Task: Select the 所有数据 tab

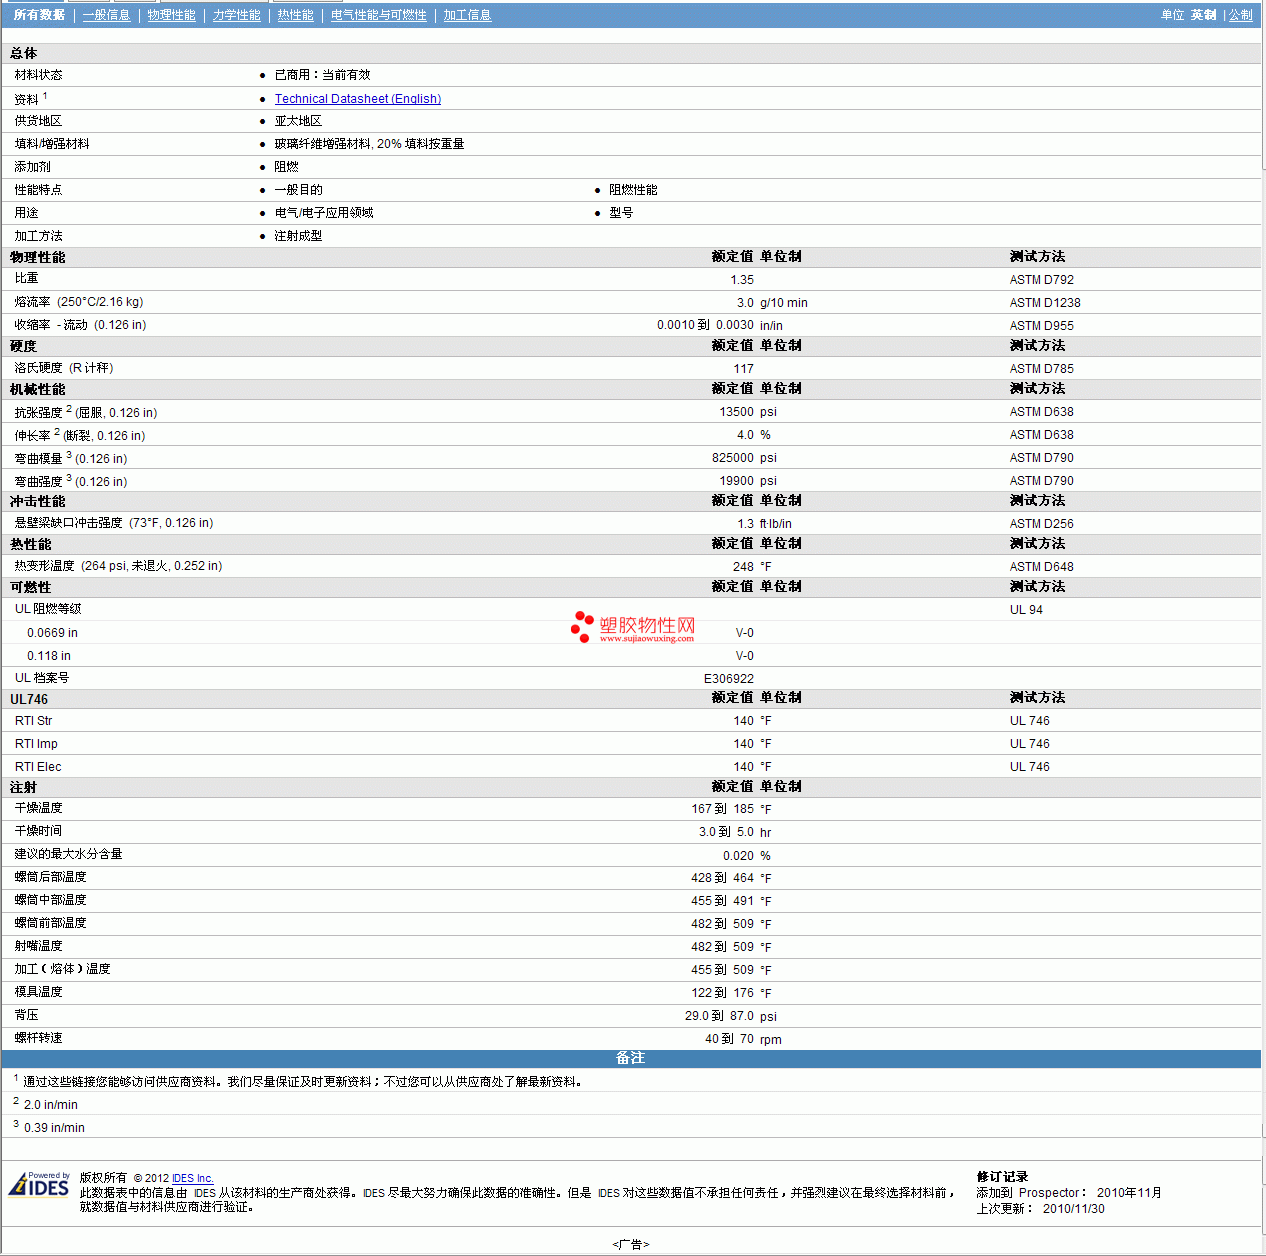Action: (x=39, y=15)
